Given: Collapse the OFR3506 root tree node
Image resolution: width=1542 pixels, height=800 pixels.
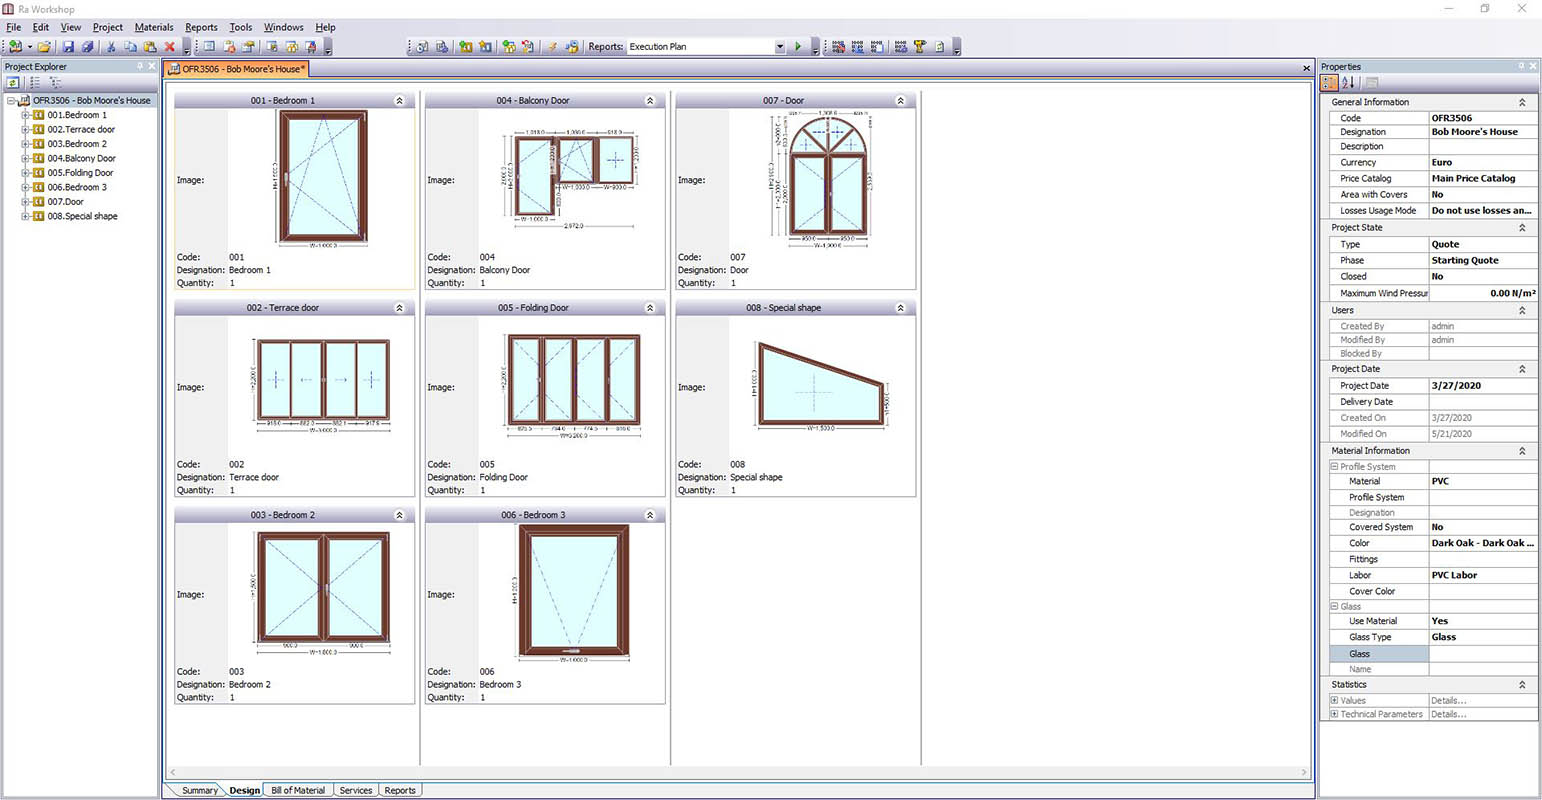Looking at the screenshot, I should [x=11, y=100].
